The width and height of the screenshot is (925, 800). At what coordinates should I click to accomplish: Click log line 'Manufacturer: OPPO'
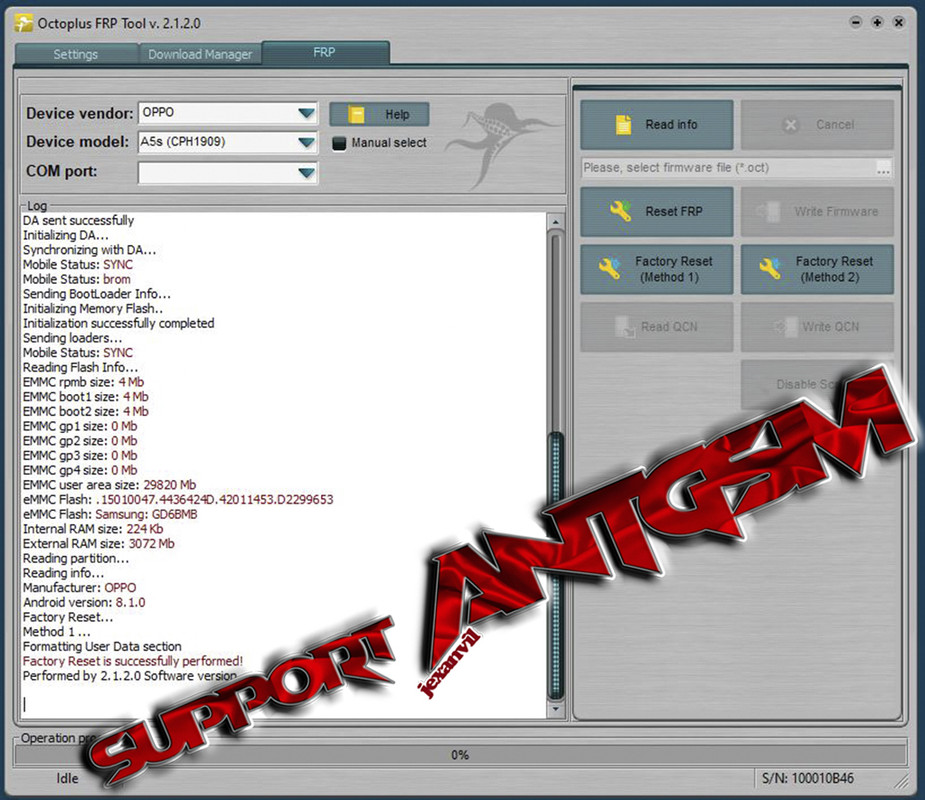[x=80, y=588]
